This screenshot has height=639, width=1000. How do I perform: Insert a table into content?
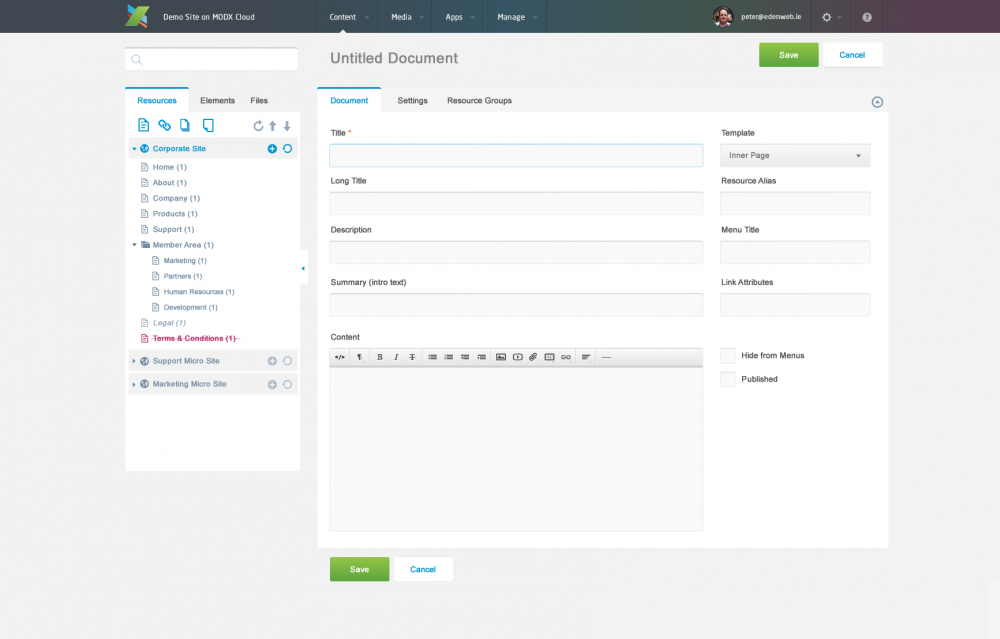click(x=549, y=357)
